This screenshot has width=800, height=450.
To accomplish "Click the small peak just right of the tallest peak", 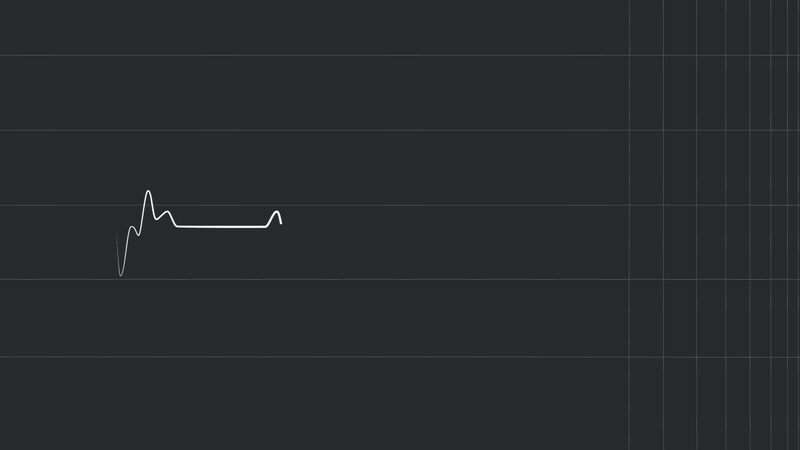I will (x=167, y=211).
